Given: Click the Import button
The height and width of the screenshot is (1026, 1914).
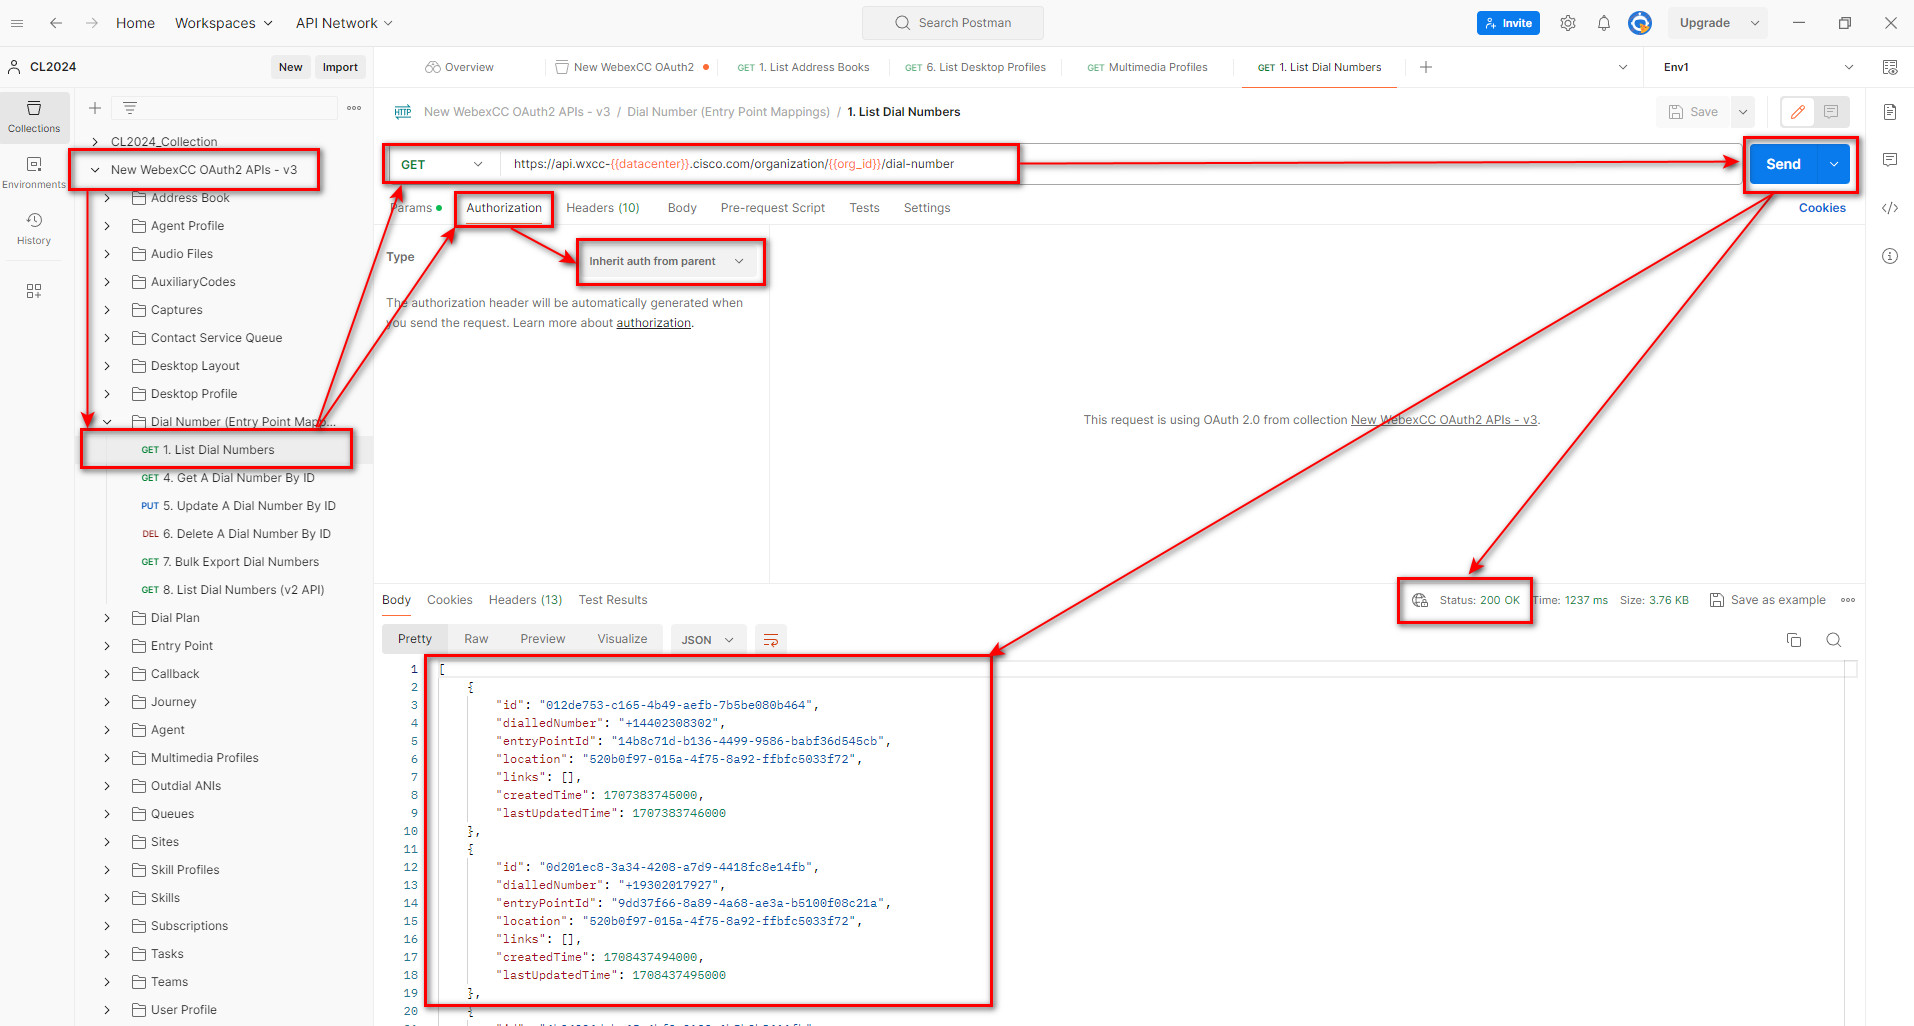Looking at the screenshot, I should point(340,67).
